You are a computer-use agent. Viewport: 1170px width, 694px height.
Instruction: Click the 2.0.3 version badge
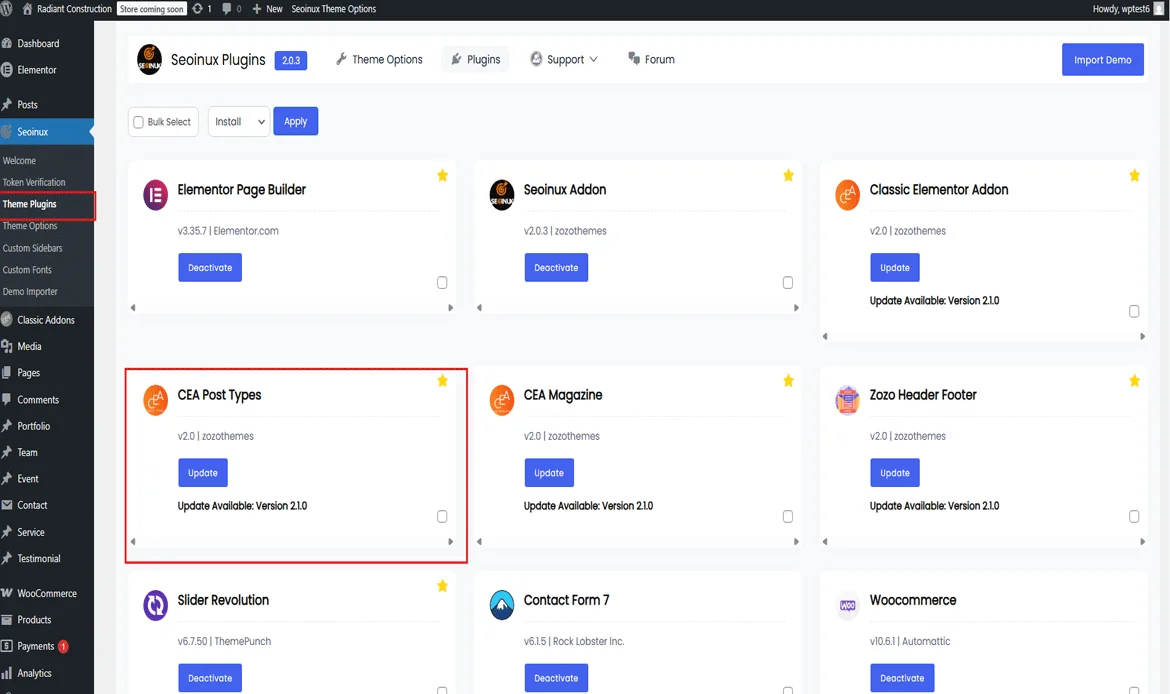click(x=291, y=60)
